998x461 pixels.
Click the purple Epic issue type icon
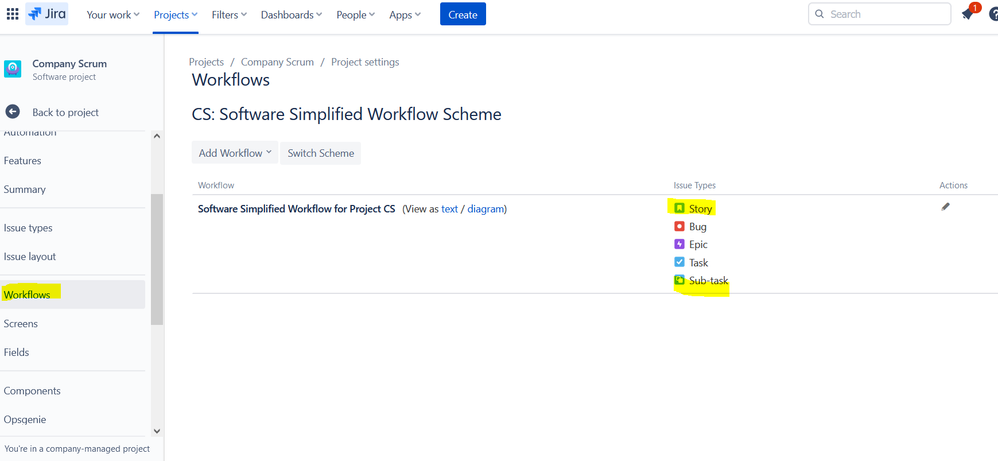(679, 244)
